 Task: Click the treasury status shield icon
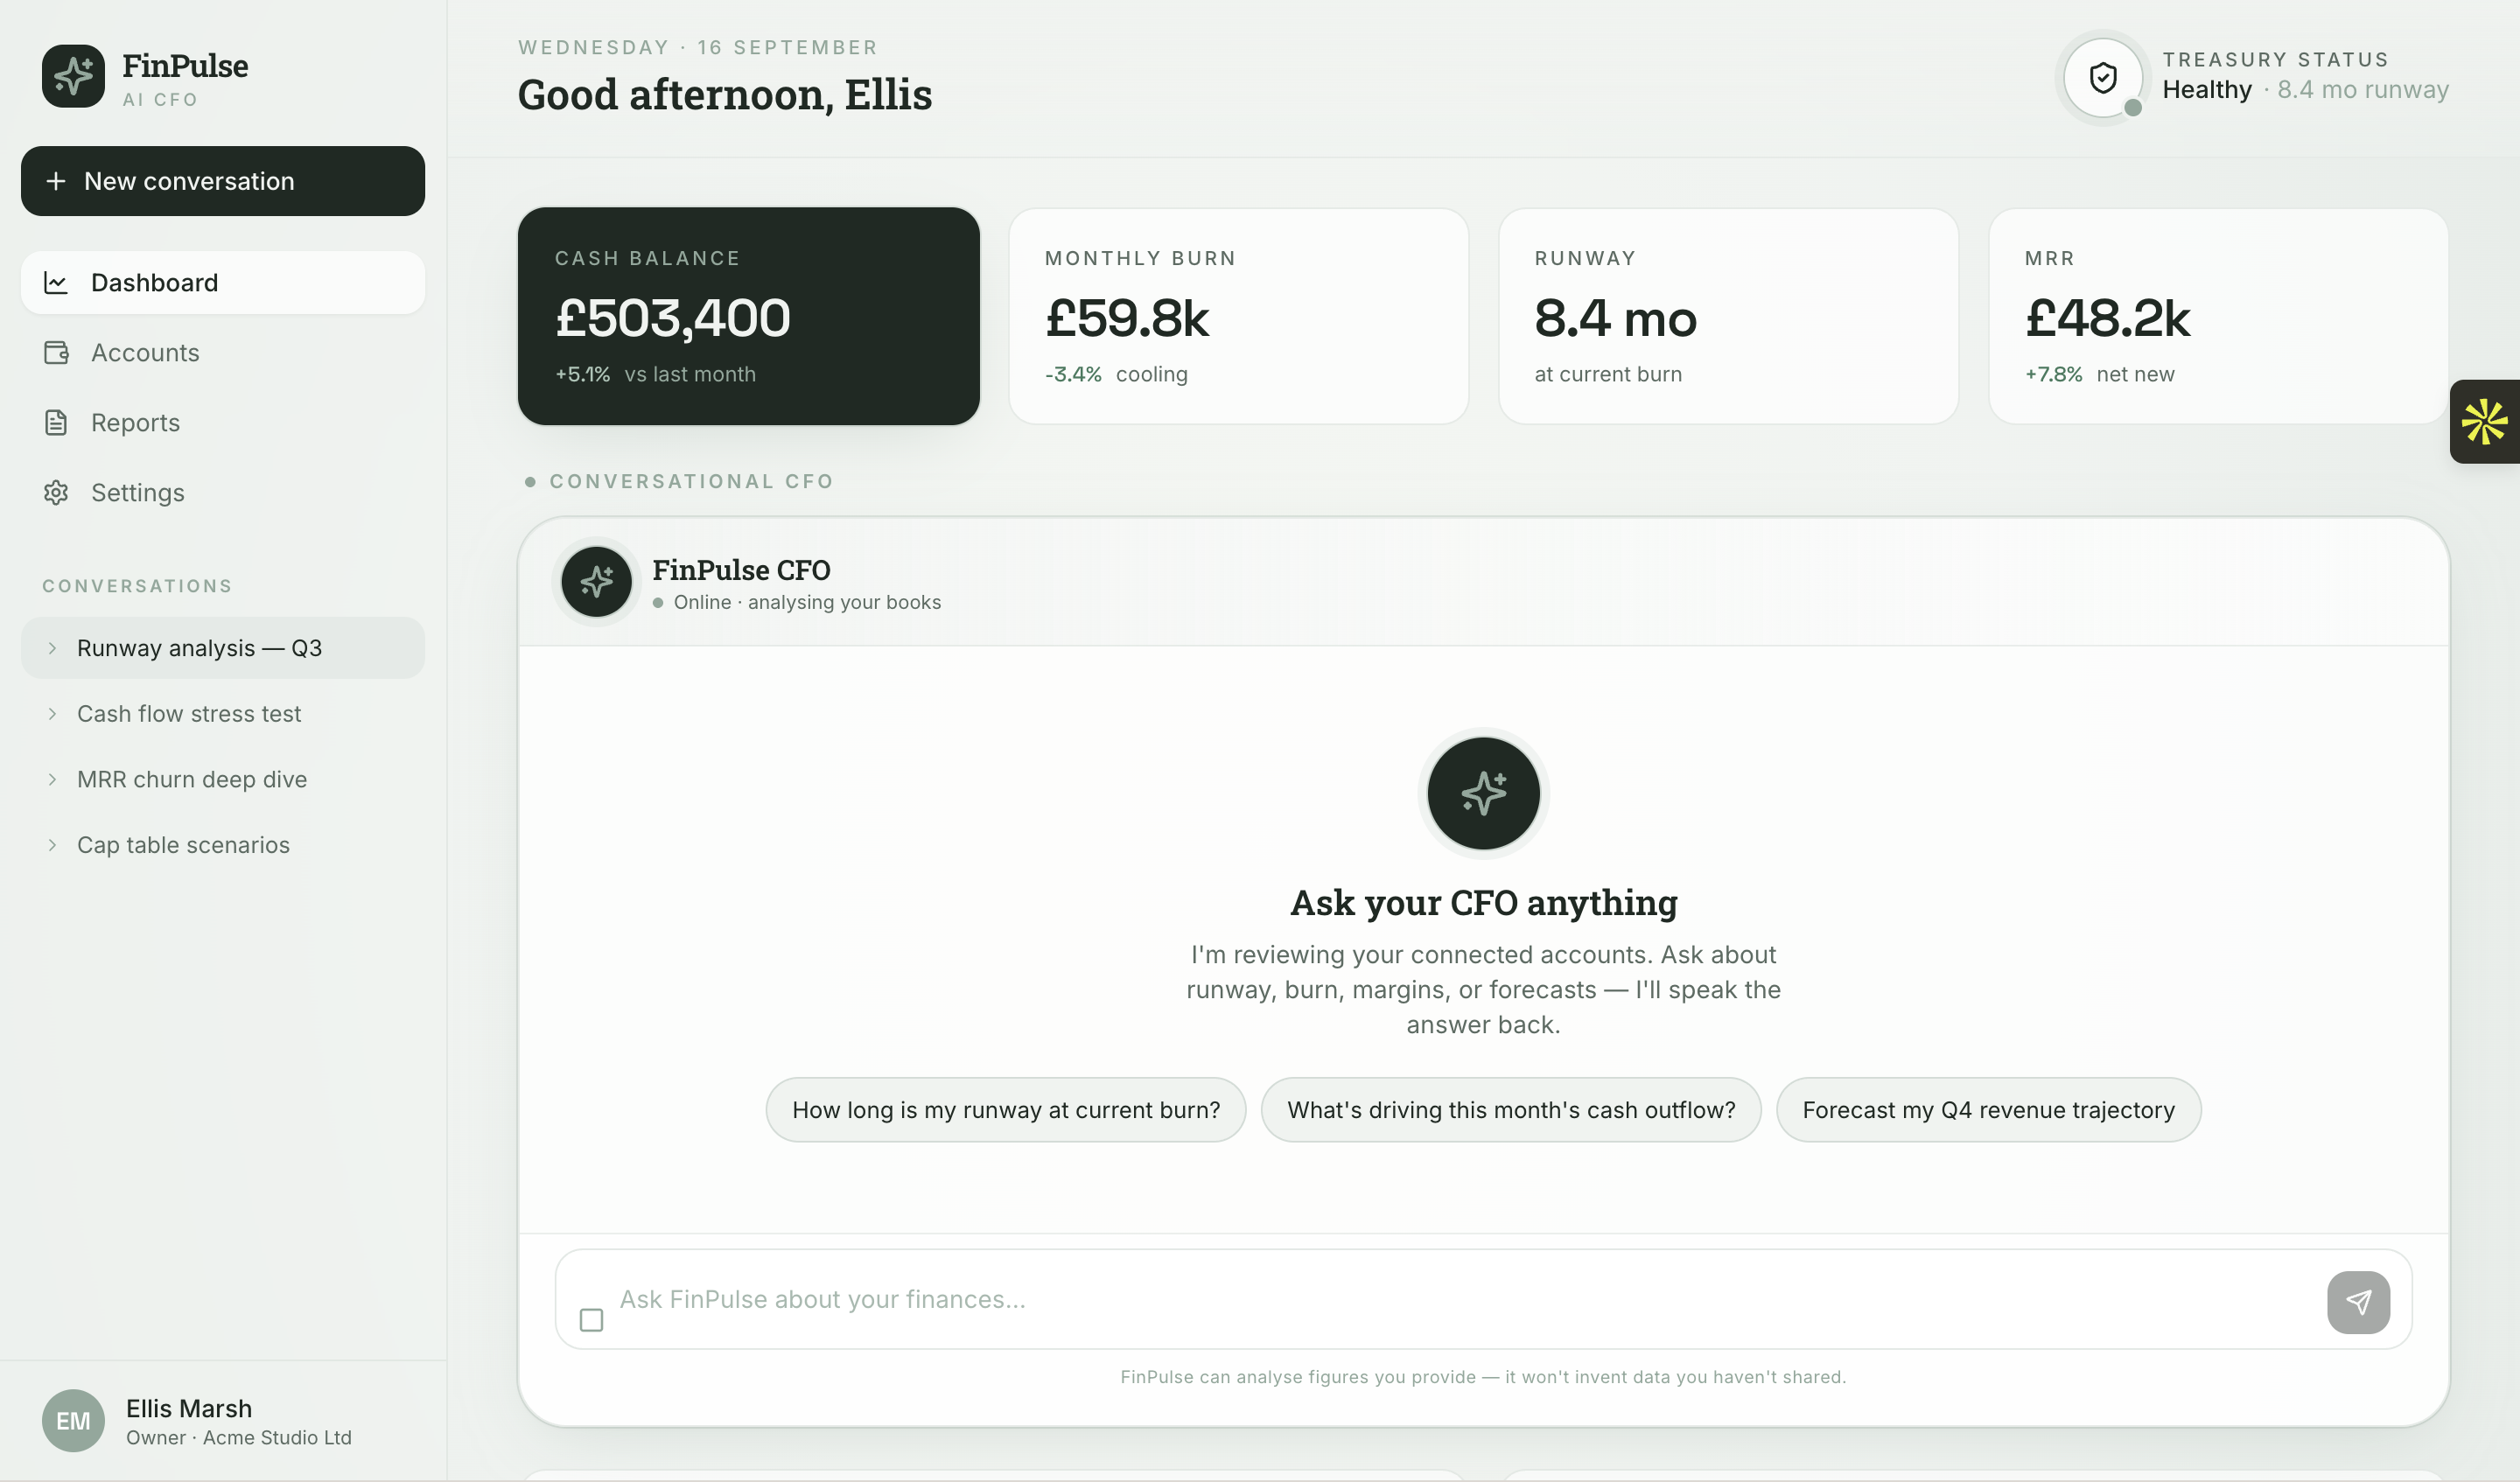click(x=2103, y=77)
